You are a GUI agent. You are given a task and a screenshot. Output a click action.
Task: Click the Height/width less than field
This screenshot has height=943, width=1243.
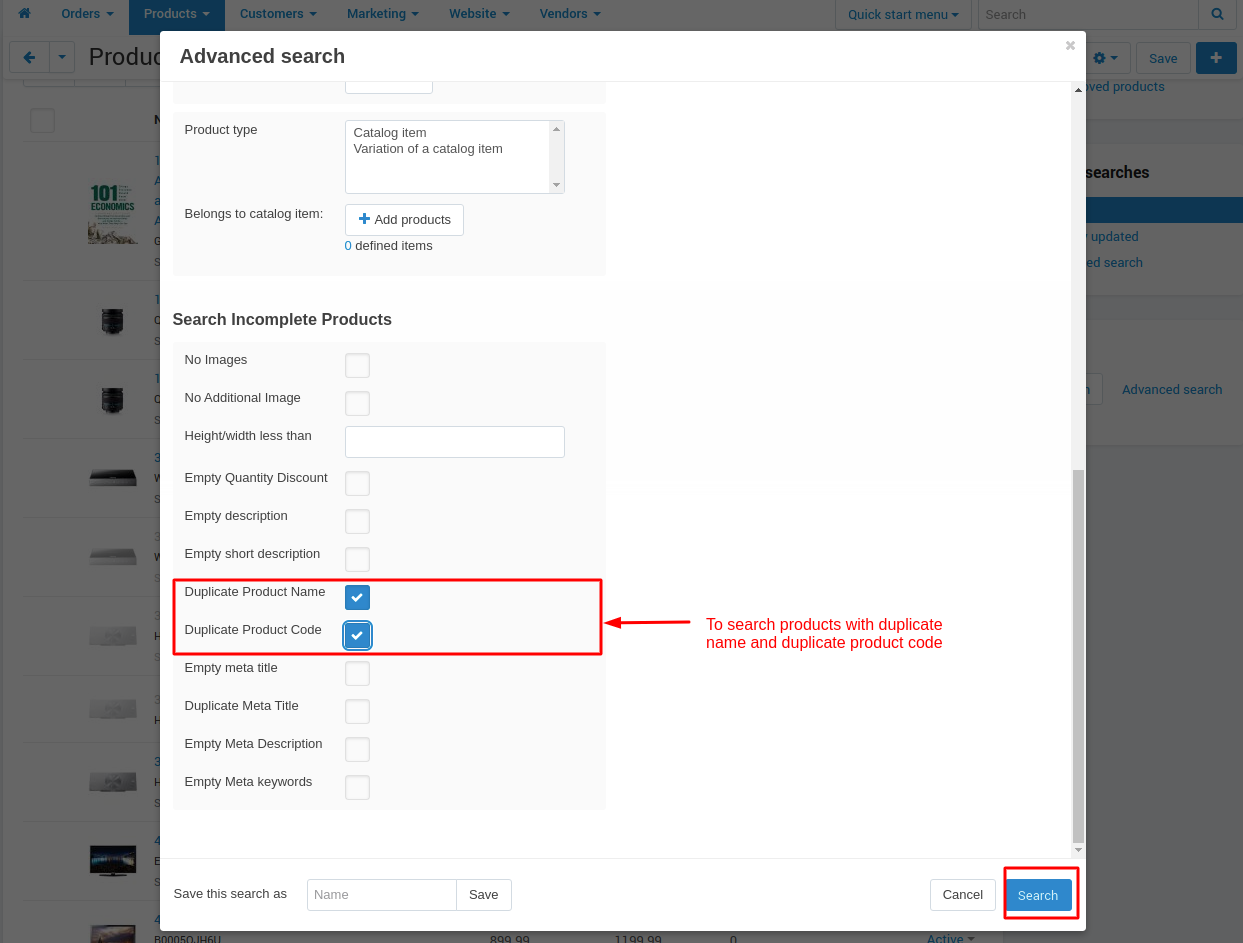455,442
